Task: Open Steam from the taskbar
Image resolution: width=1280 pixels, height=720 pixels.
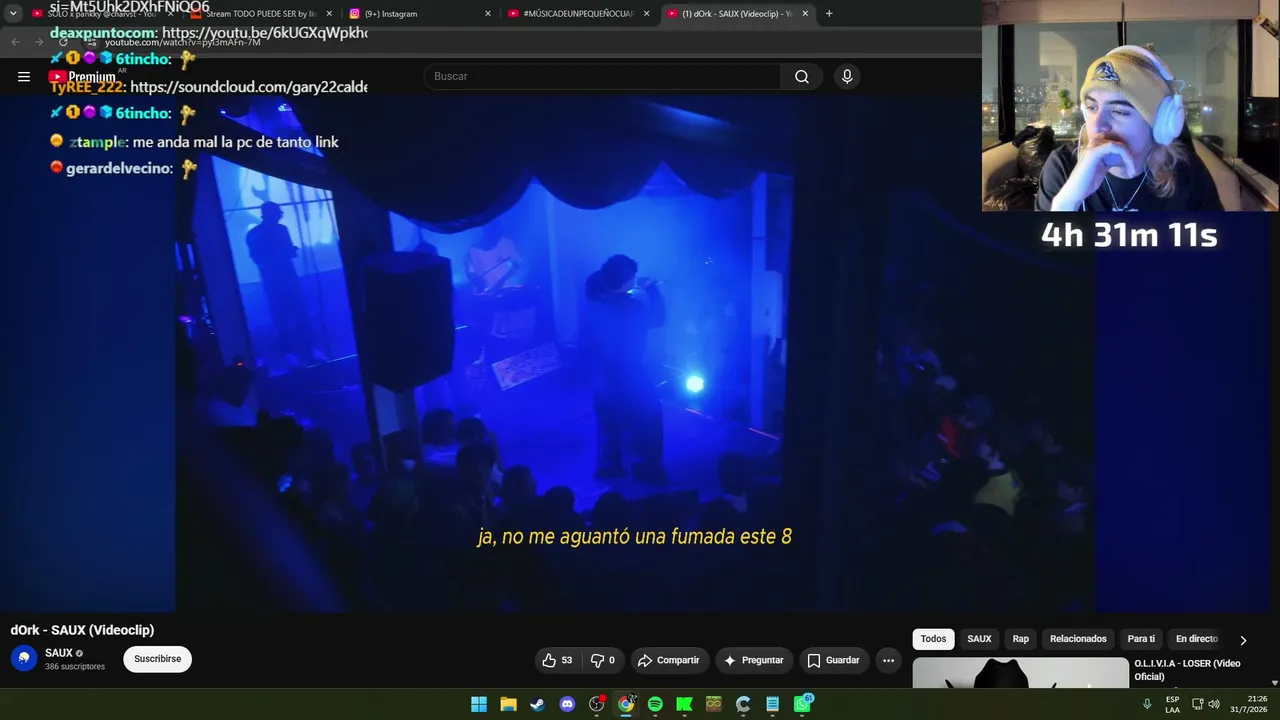Action: (537, 704)
